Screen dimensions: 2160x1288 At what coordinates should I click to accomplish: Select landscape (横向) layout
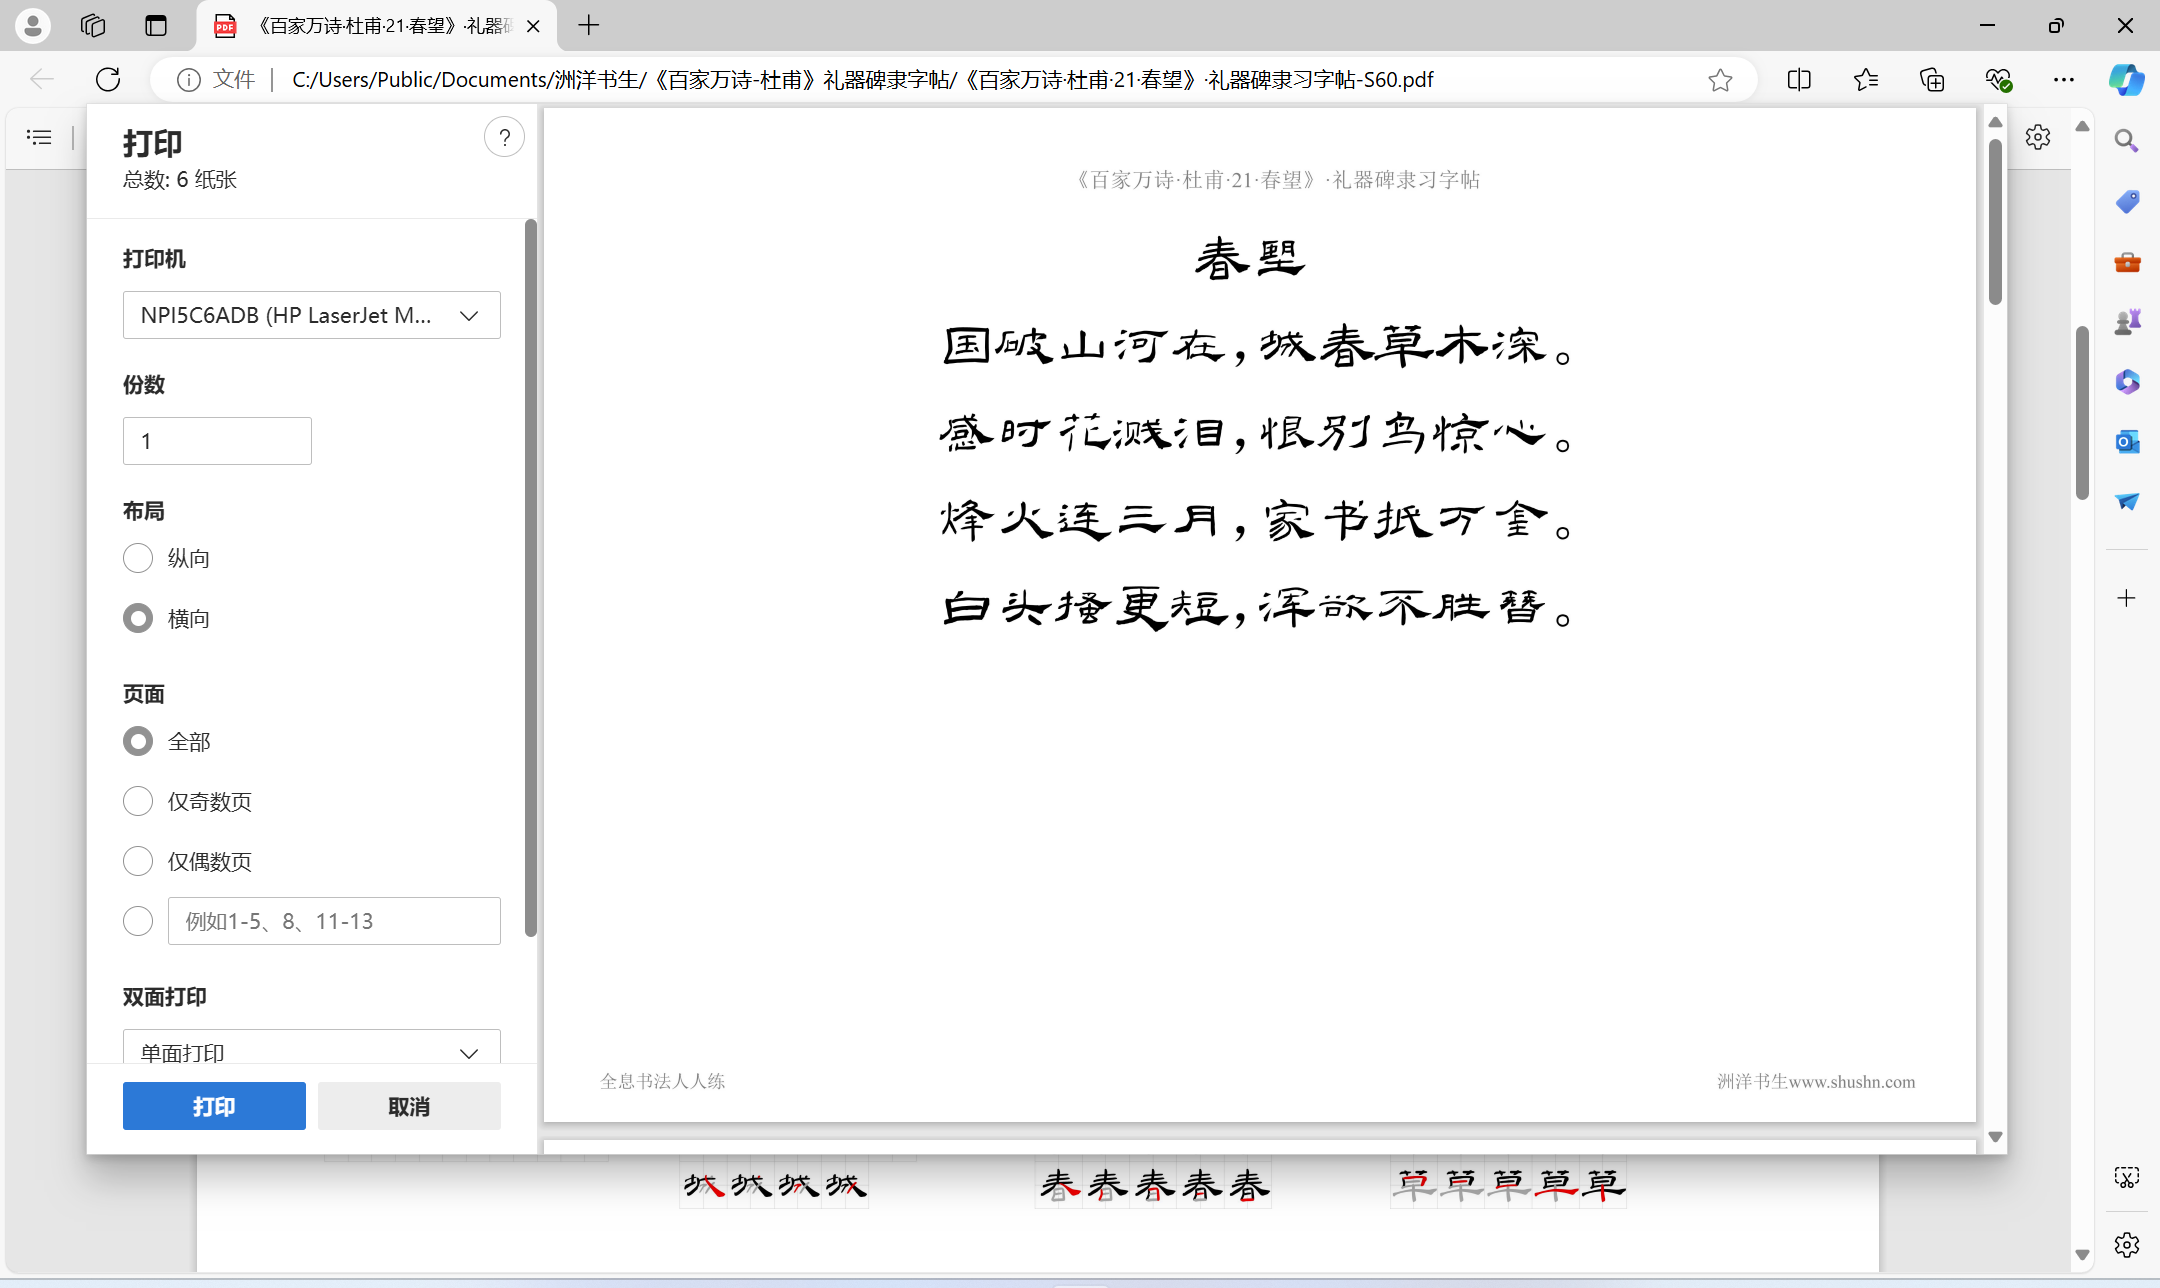(x=138, y=618)
